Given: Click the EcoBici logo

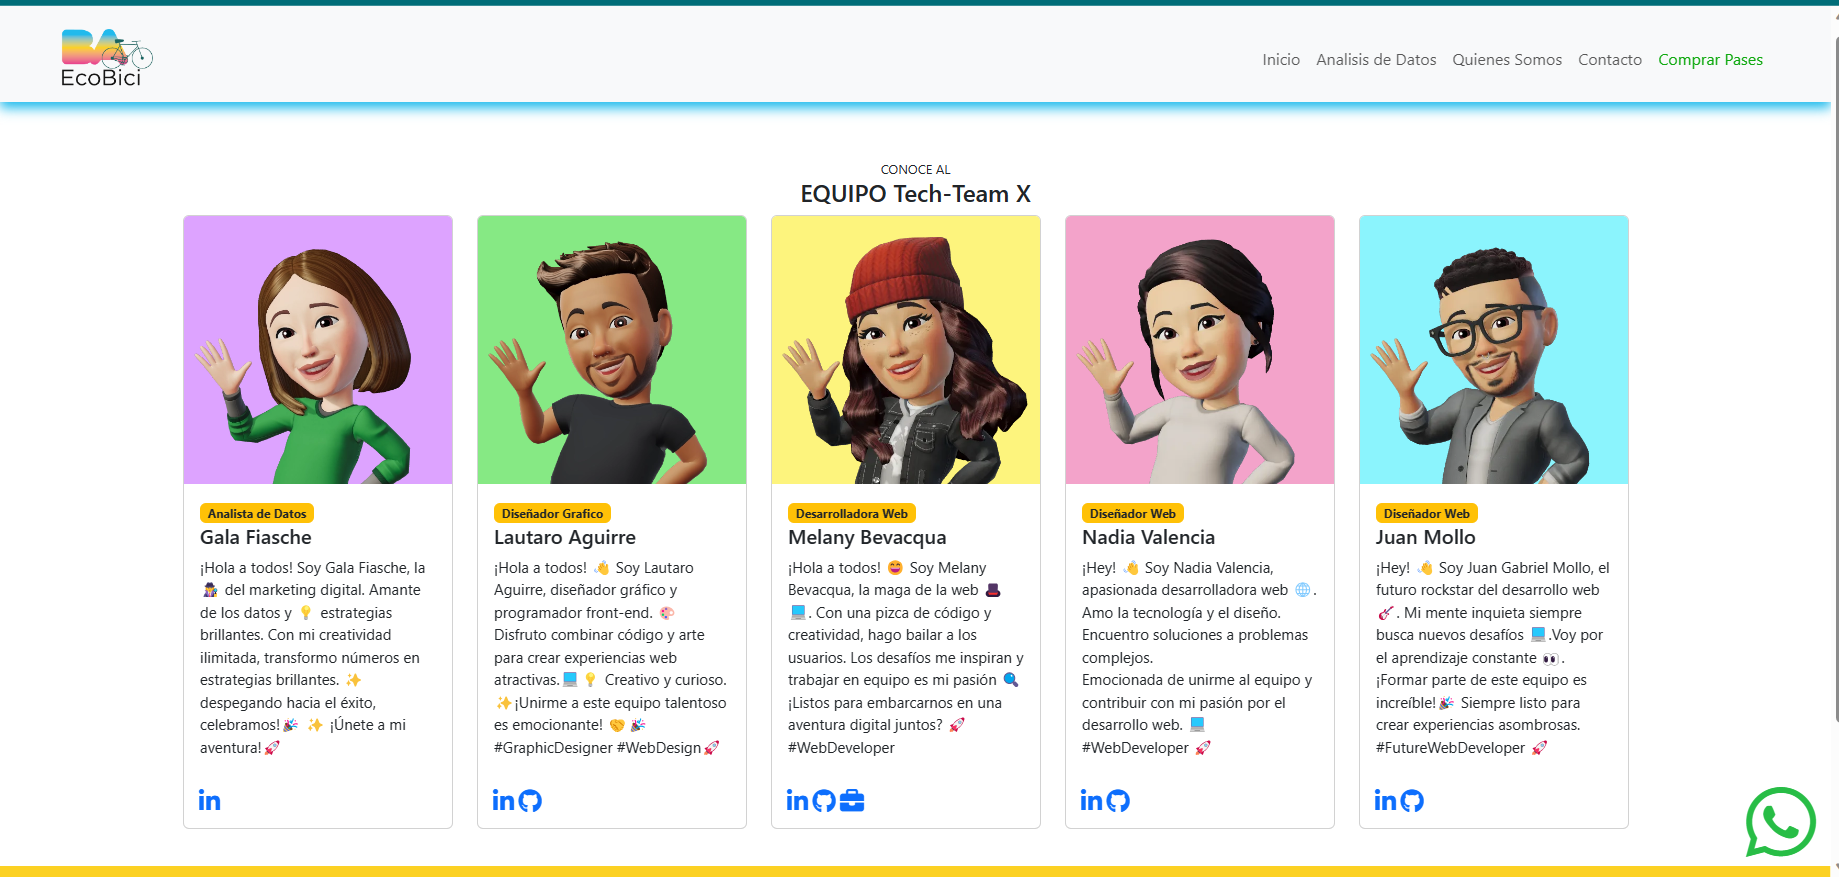Looking at the screenshot, I should [106, 59].
